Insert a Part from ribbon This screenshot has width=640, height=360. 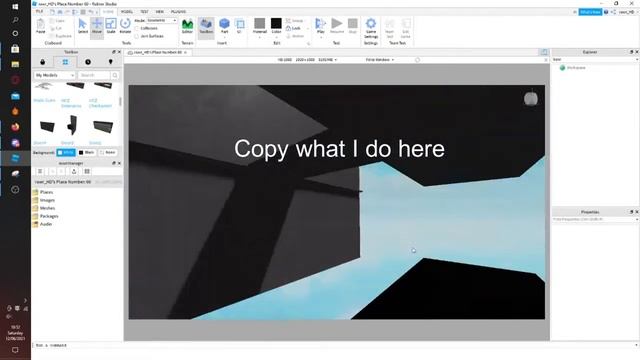coord(224,26)
